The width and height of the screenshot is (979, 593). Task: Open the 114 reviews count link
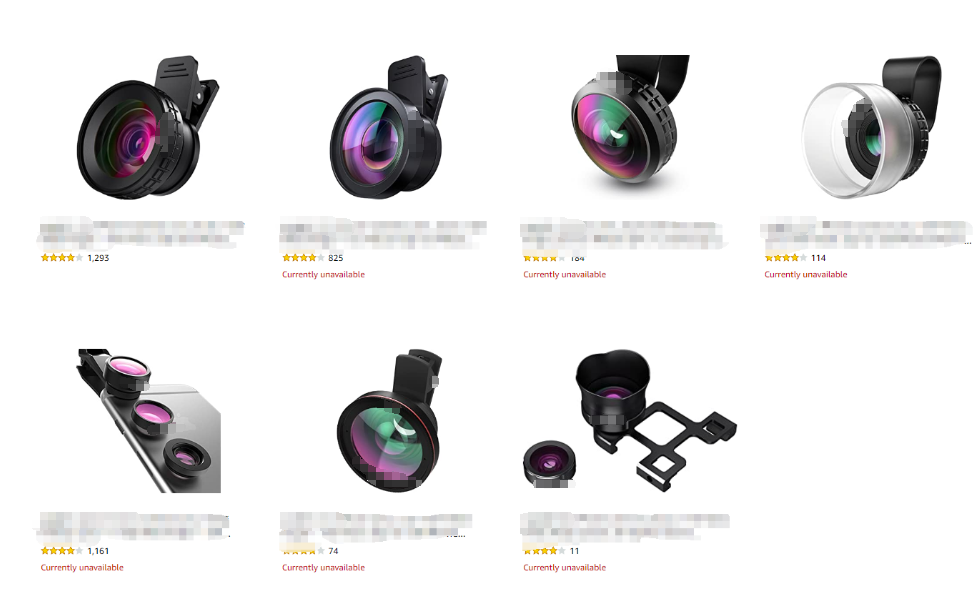pos(818,258)
